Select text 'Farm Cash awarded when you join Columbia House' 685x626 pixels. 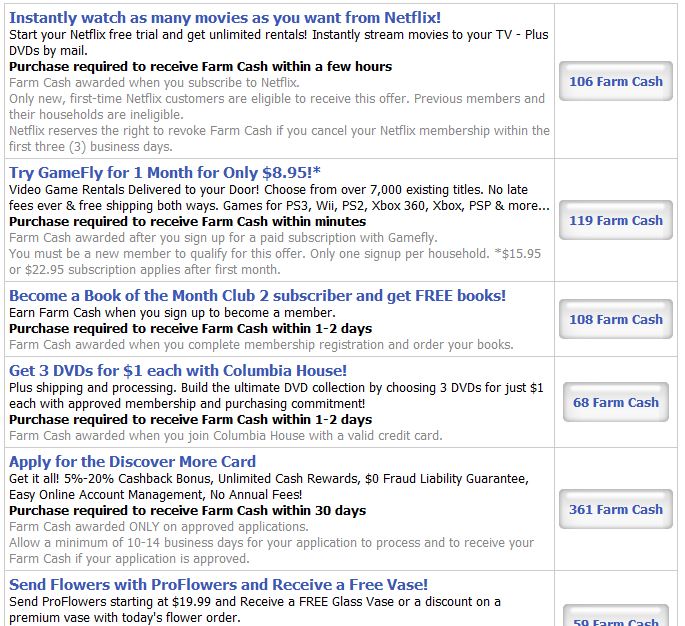tap(171, 436)
